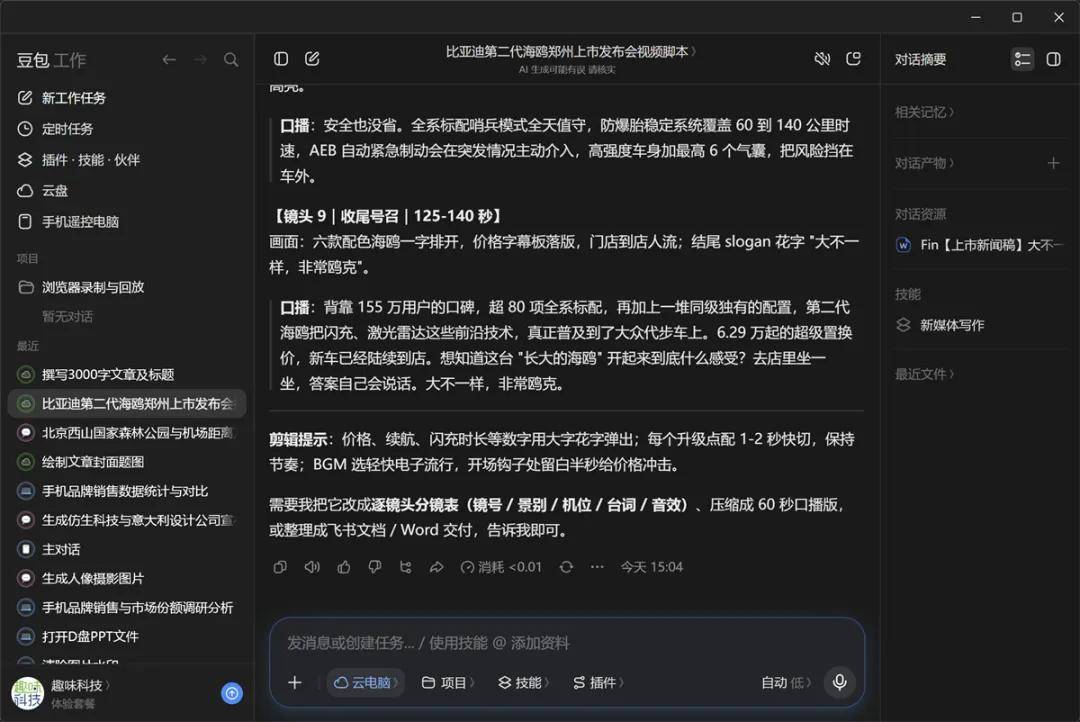Open more options with the ellipsis icon
Screen dimensions: 1080x722
(597, 567)
